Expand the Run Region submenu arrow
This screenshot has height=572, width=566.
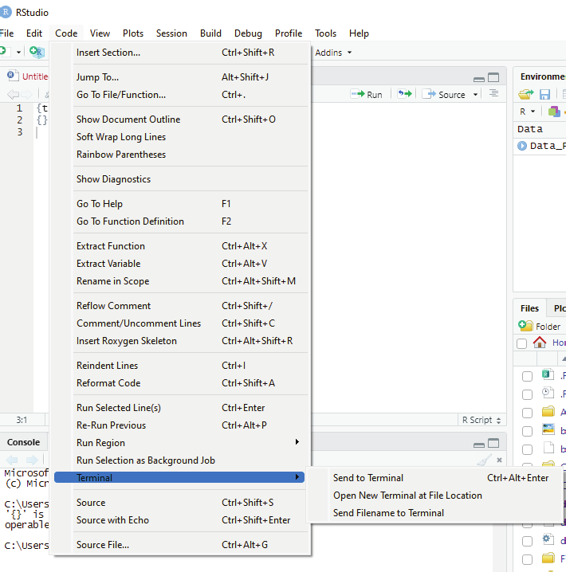click(297, 442)
